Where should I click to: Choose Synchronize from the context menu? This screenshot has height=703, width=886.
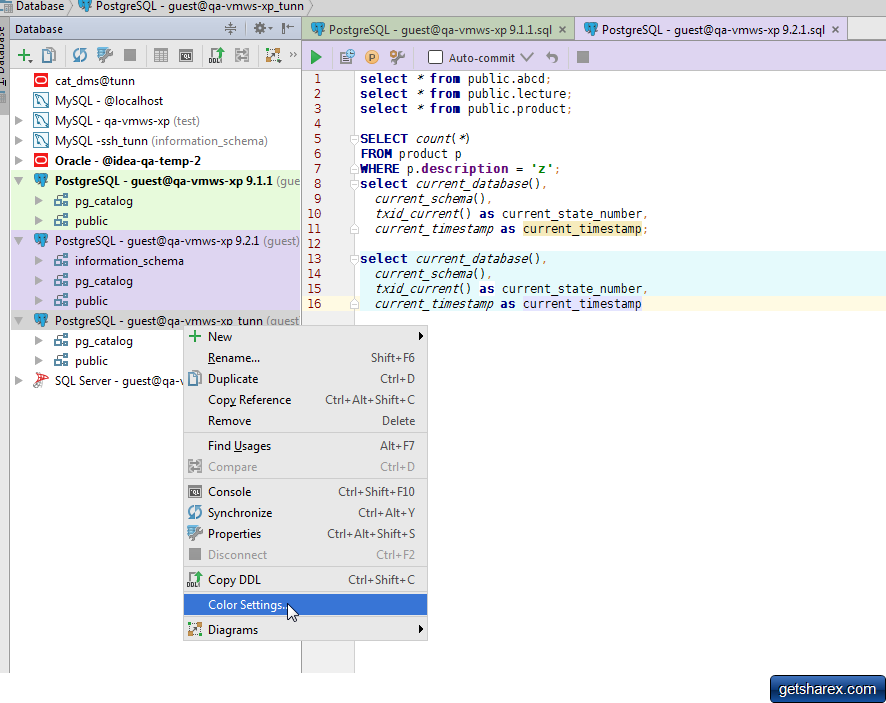click(x=305, y=513)
